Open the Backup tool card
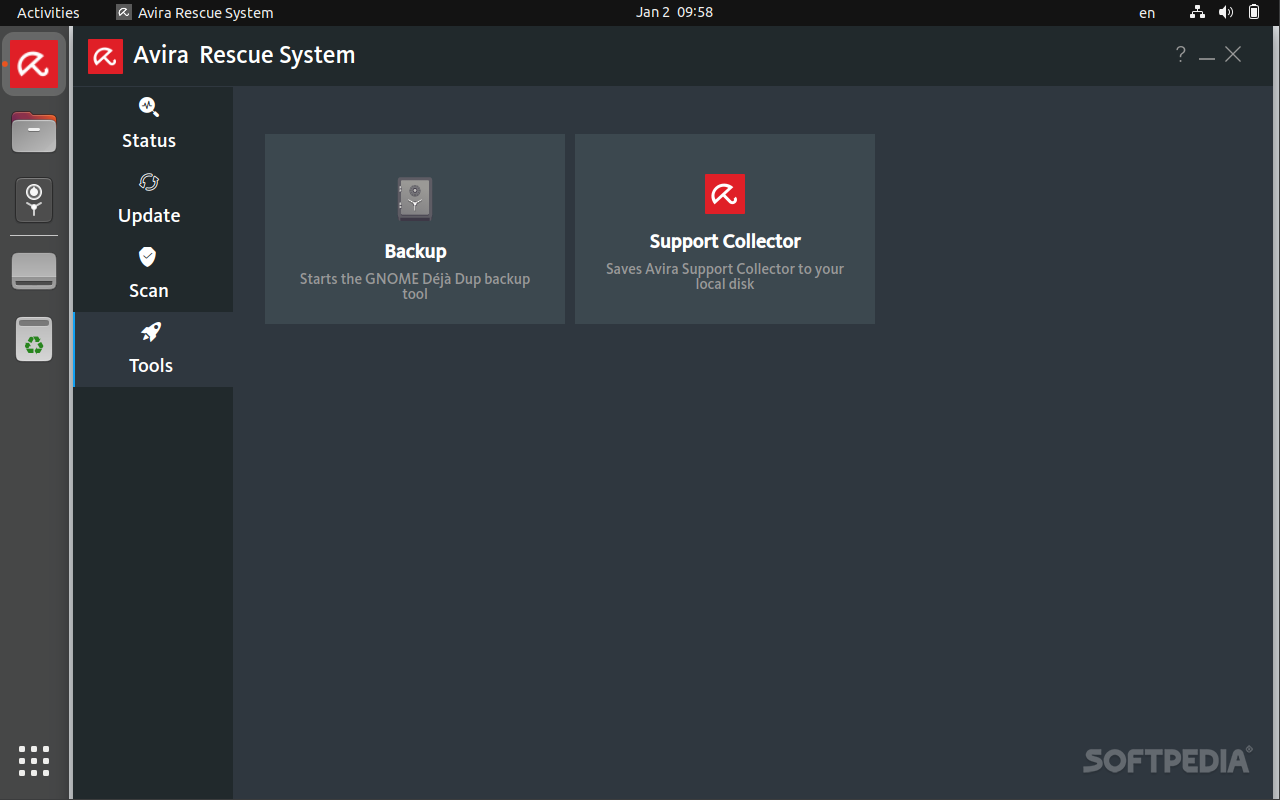This screenshot has height=800, width=1280. point(415,229)
